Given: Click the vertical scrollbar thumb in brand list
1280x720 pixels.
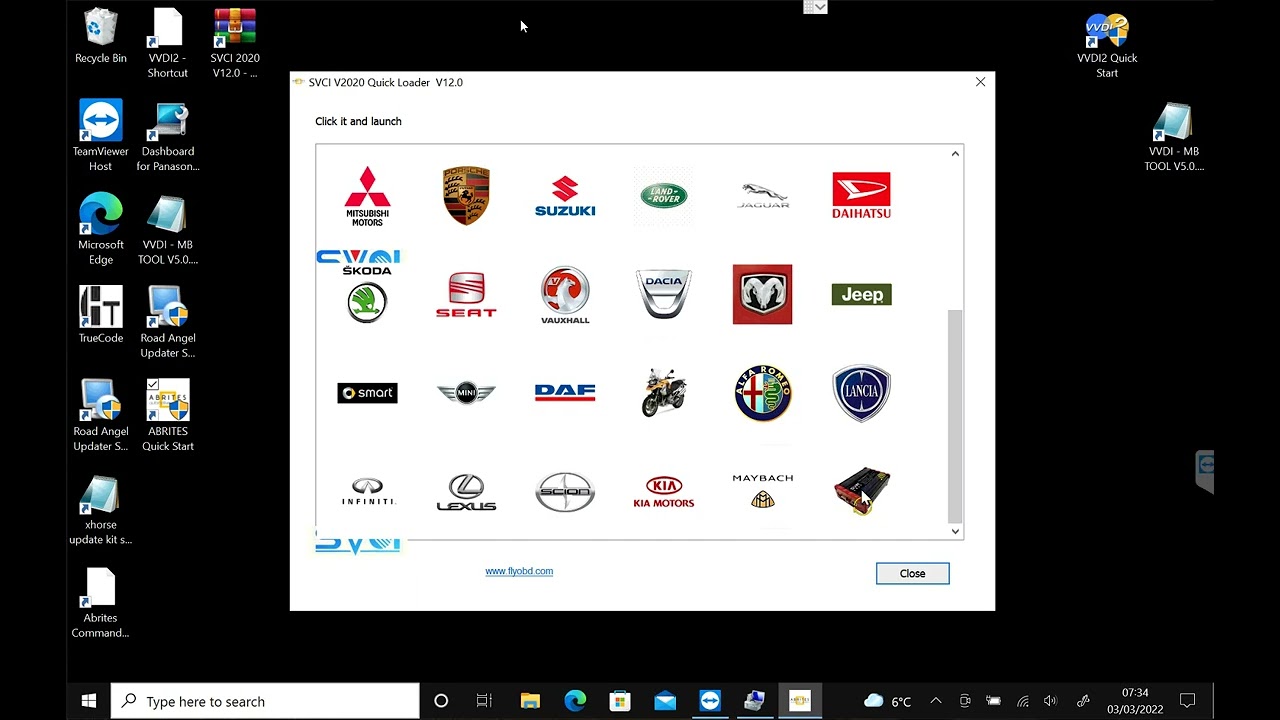Looking at the screenshot, I should point(955,415).
